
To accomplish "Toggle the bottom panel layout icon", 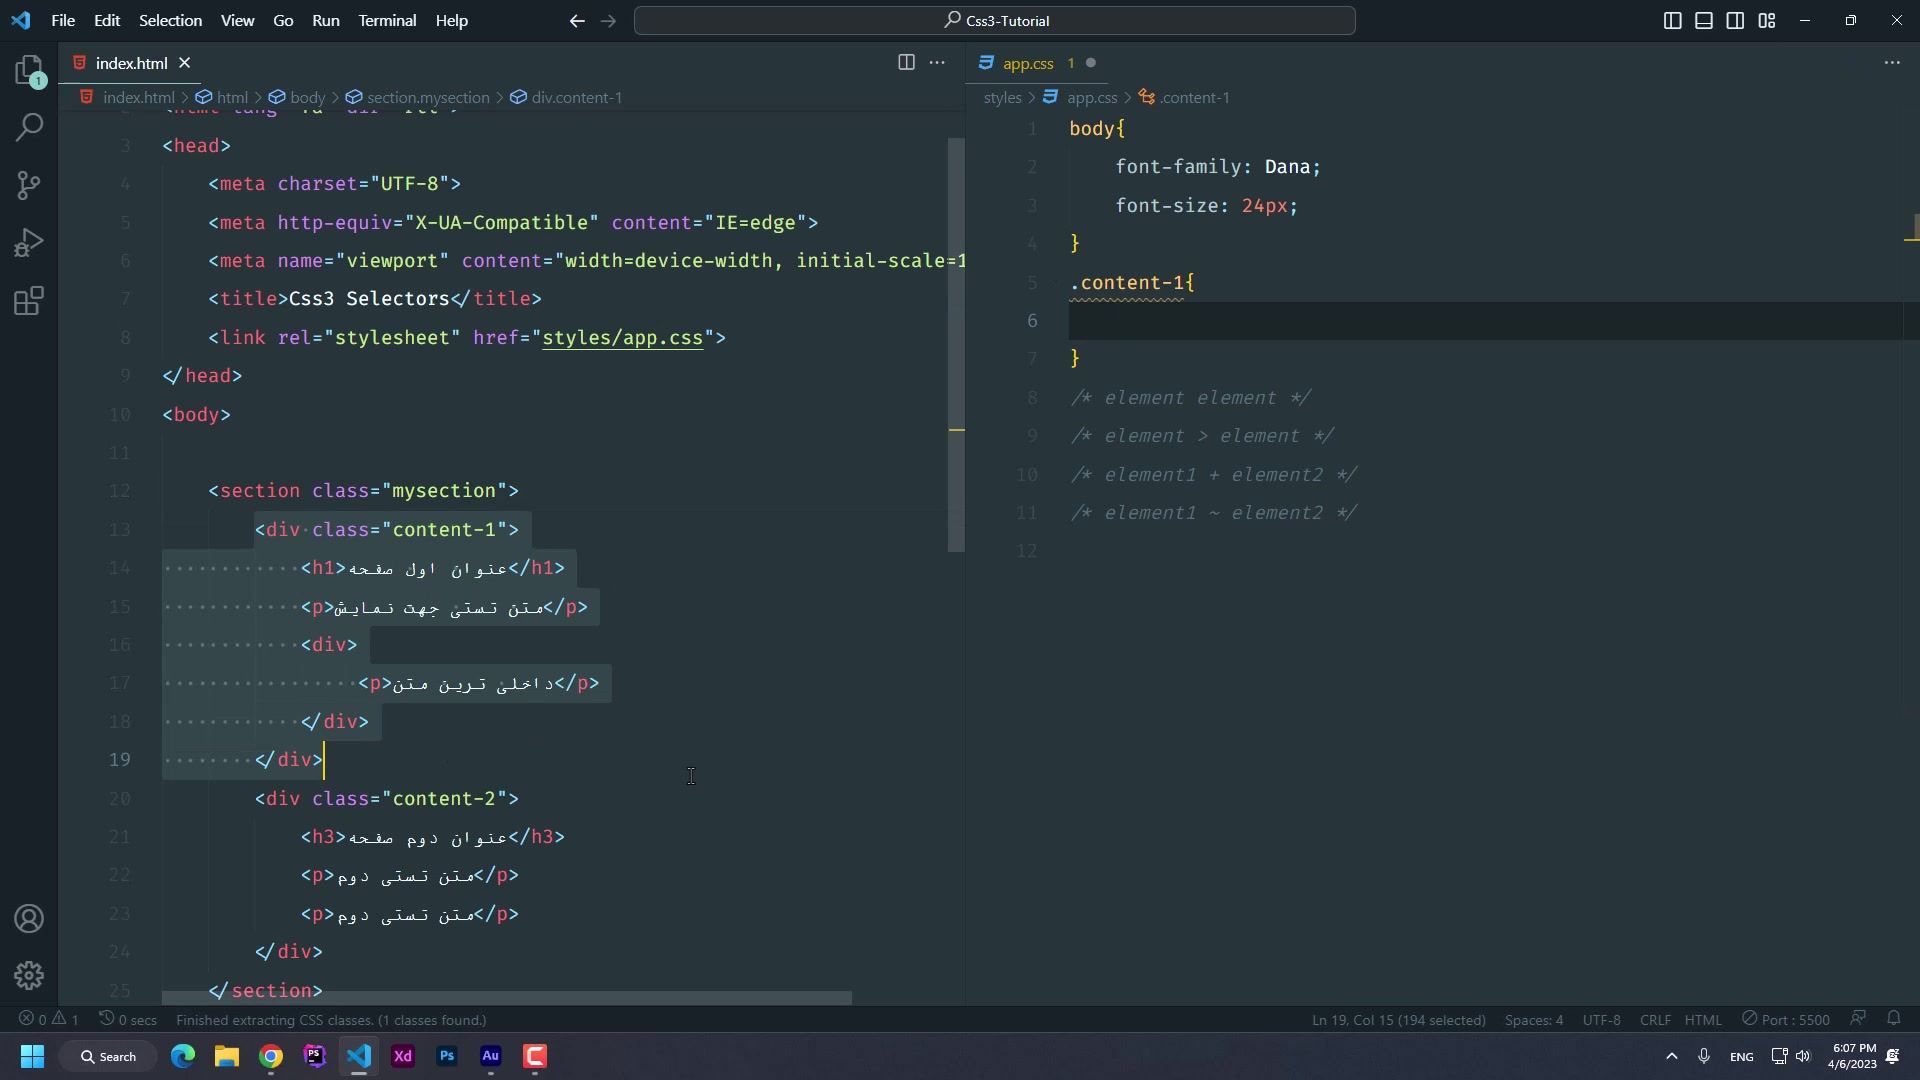I will tap(1704, 20).
